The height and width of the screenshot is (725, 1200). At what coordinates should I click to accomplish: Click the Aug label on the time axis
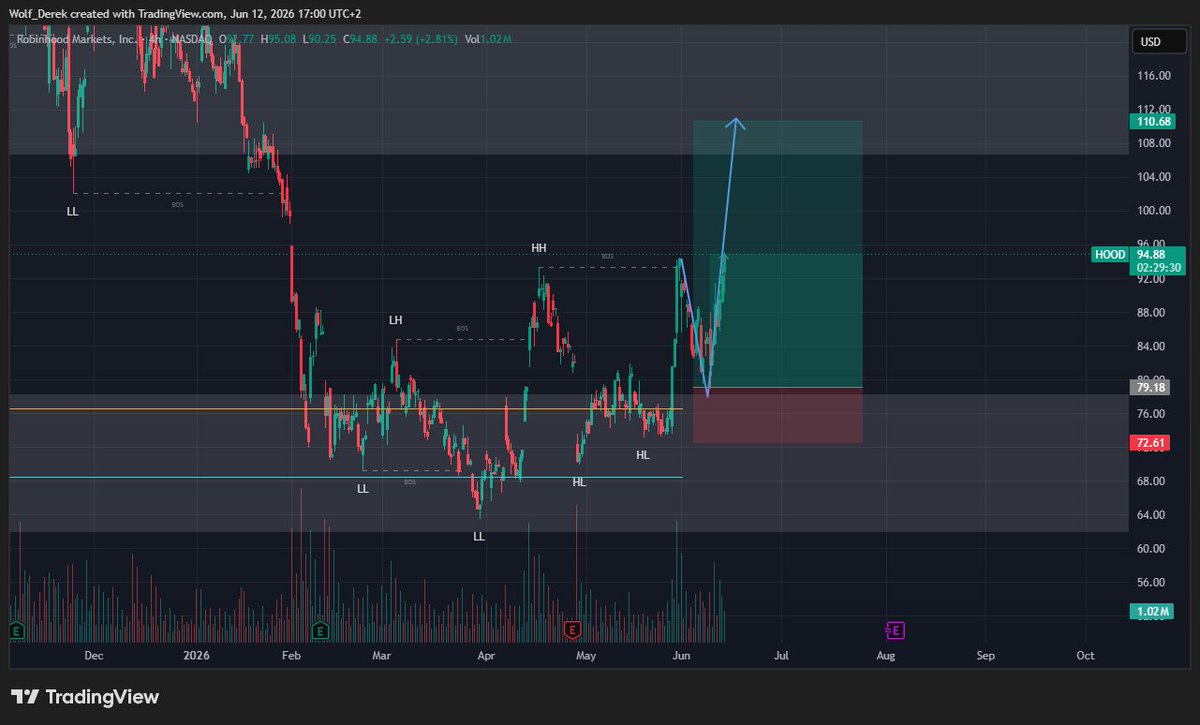click(x=885, y=656)
